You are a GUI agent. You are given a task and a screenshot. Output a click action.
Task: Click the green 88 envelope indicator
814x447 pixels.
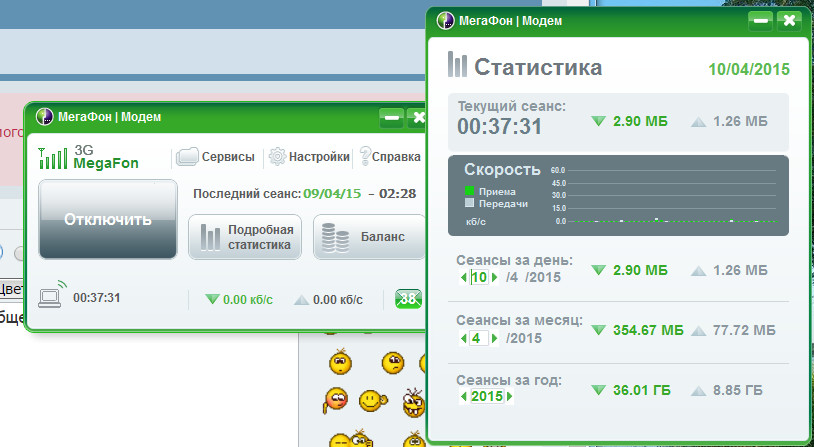(x=408, y=298)
